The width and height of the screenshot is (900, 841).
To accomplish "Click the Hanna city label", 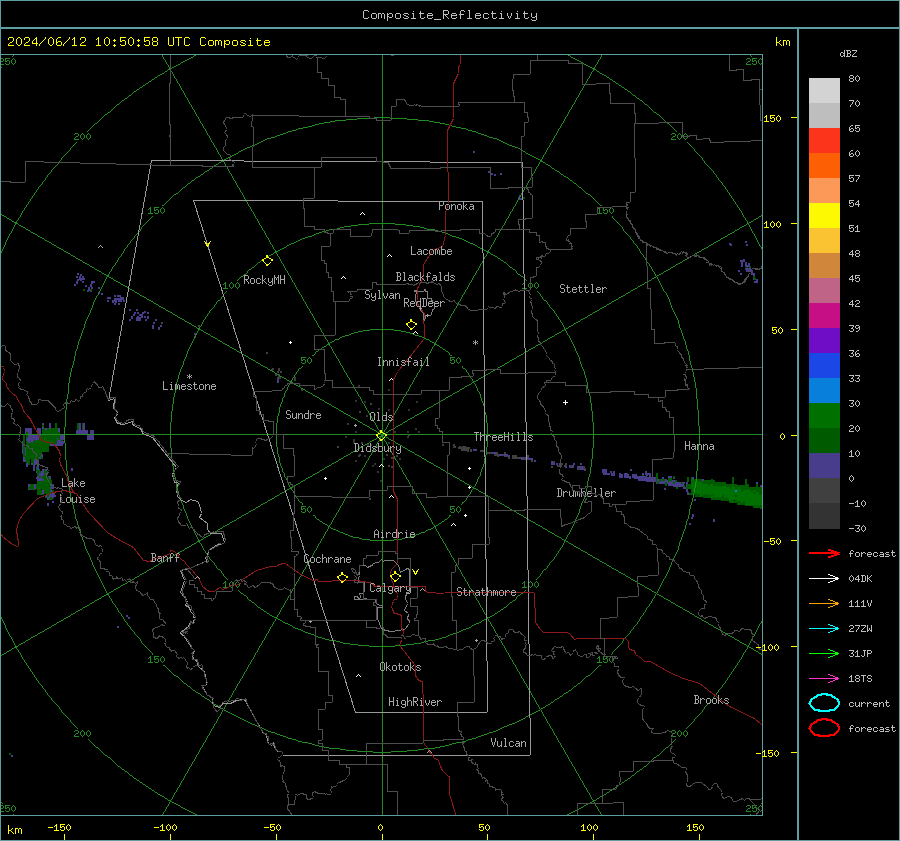I will [699, 446].
